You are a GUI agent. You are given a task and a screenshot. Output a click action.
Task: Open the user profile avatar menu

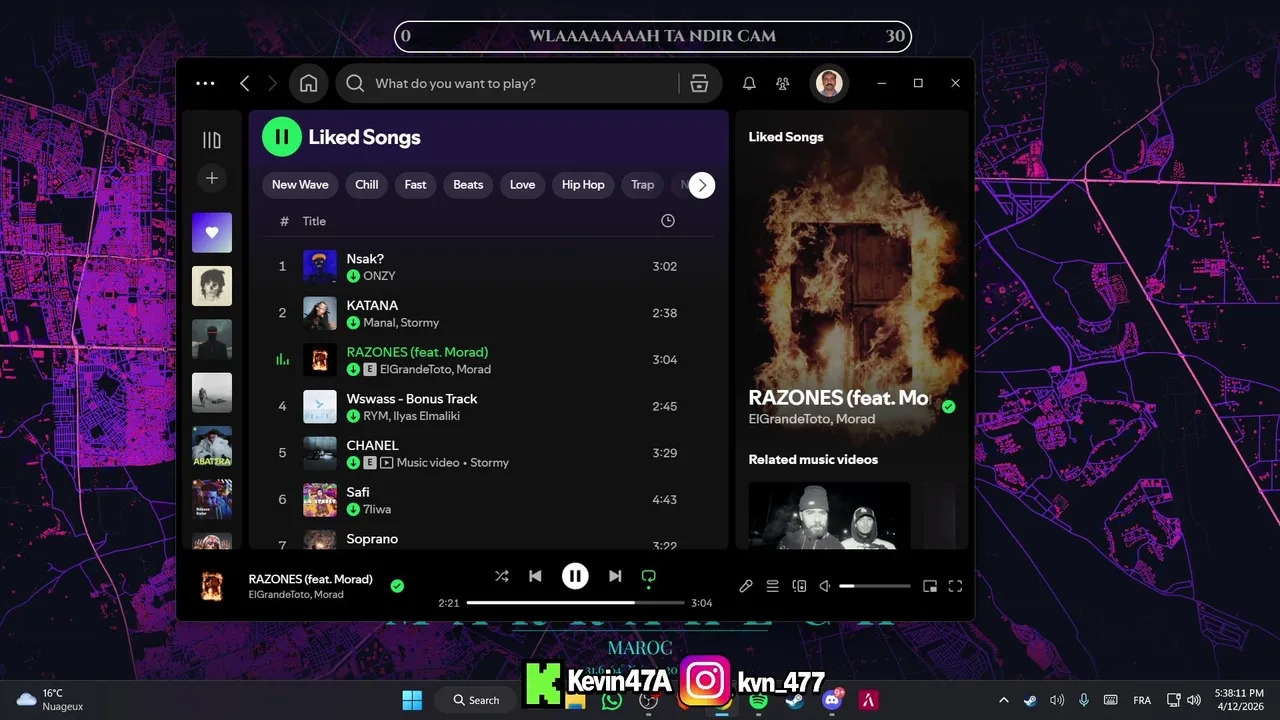pos(829,84)
